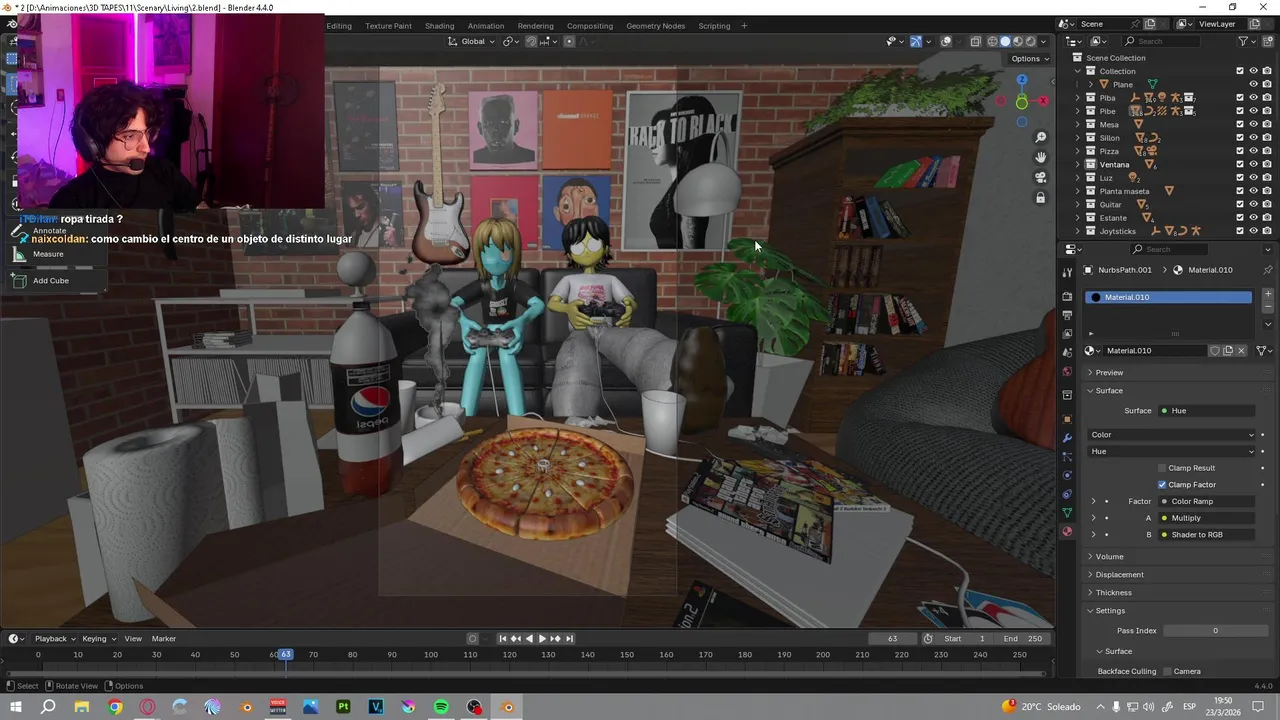Uncheck the Guitar collection checkbox

click(1240, 204)
